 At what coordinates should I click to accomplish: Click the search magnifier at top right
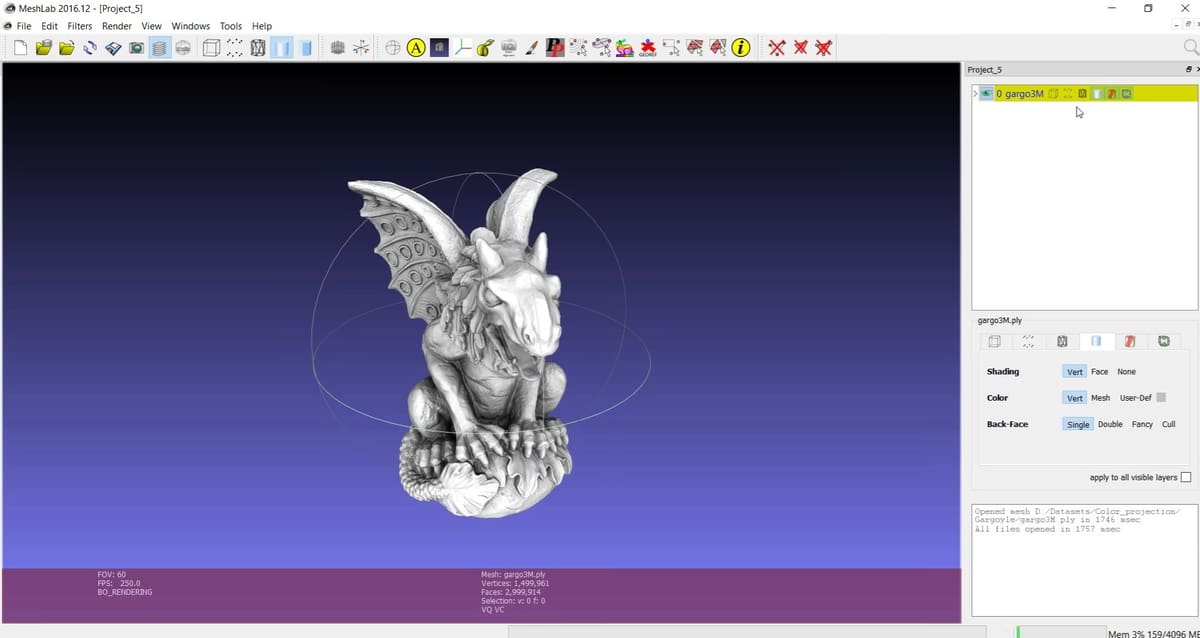tap(1190, 47)
